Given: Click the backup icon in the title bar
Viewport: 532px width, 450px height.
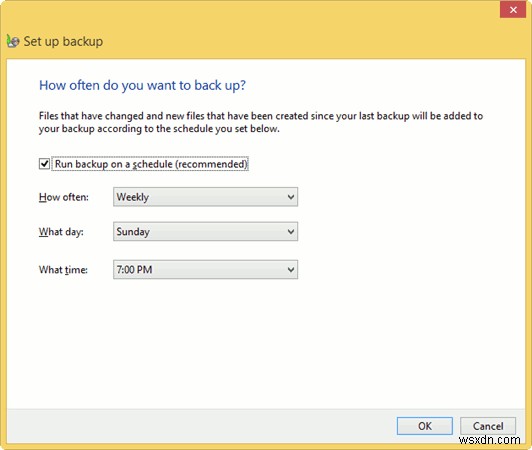Looking at the screenshot, I should 13,41.
